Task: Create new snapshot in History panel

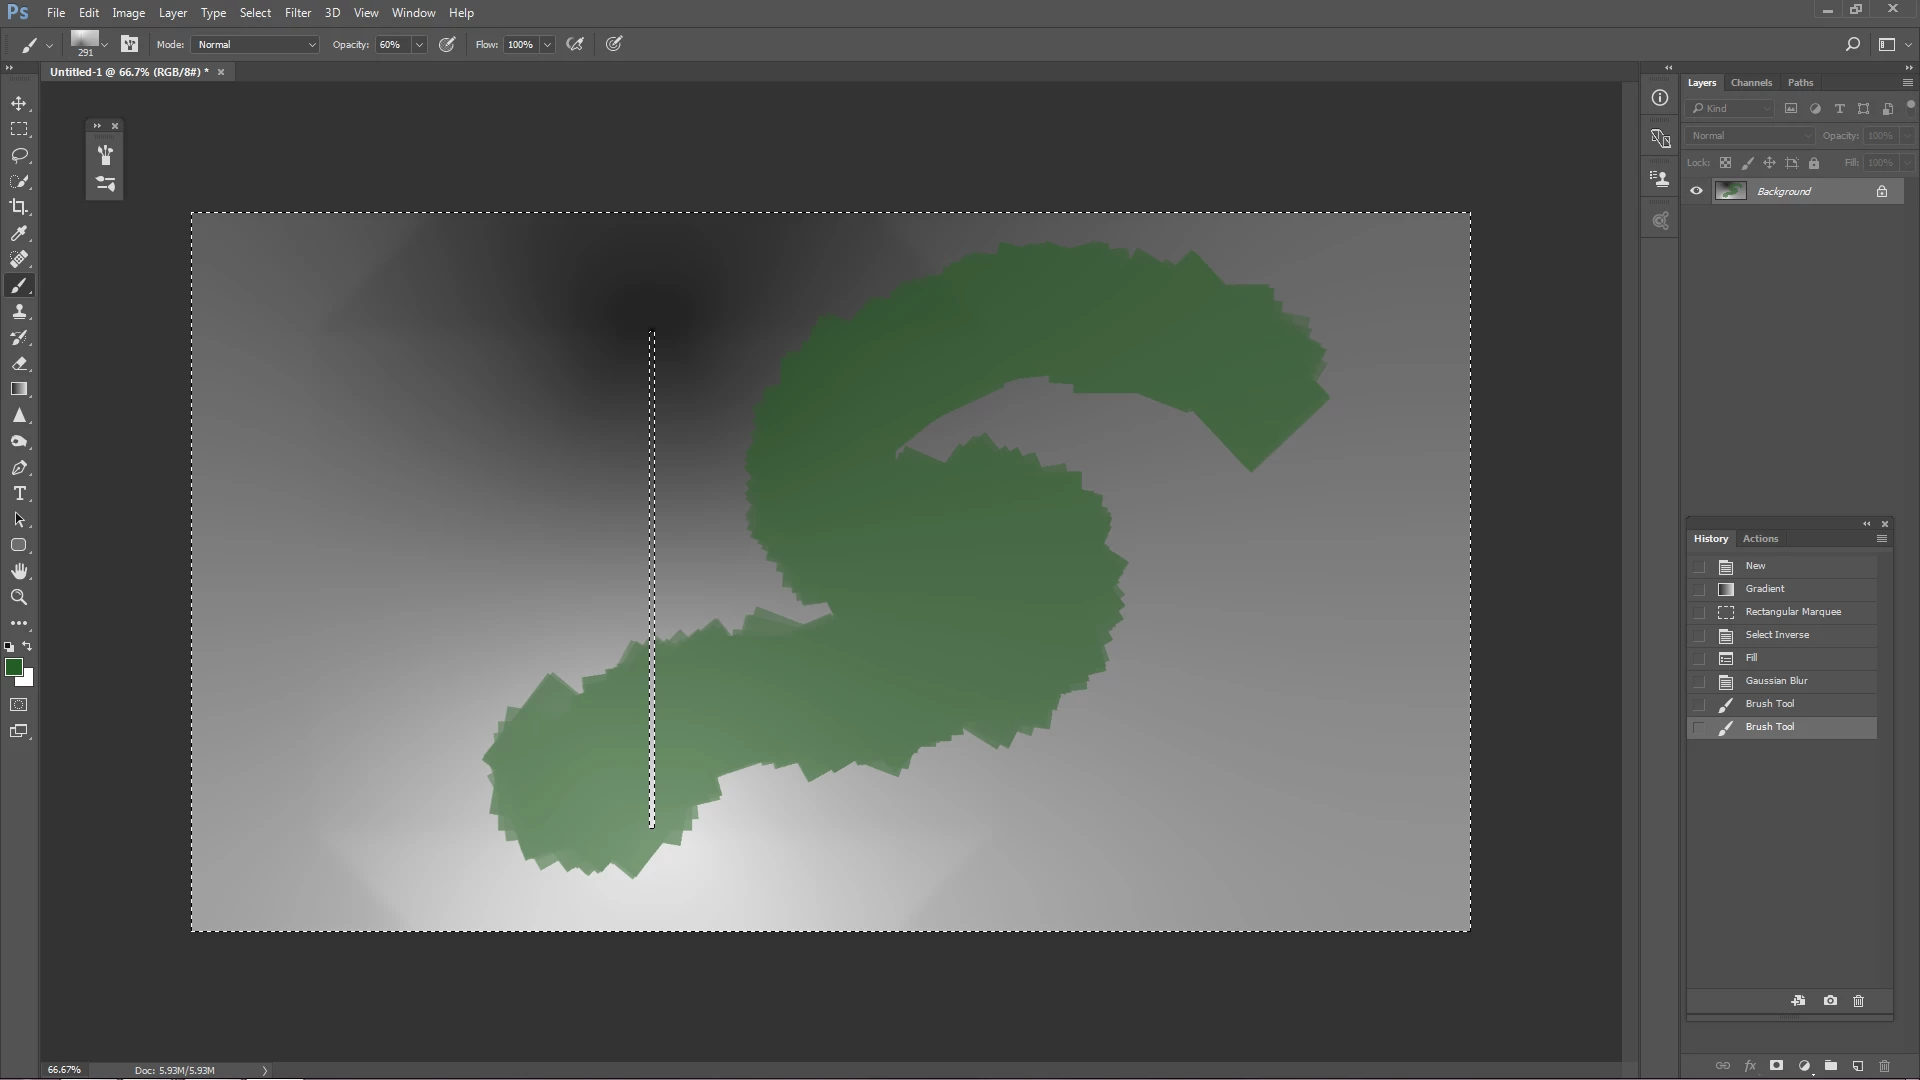Action: click(x=1830, y=1001)
